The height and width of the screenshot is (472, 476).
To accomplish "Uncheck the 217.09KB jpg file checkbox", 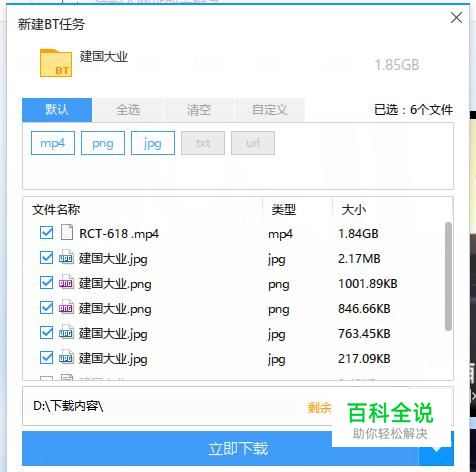I will 46,358.
